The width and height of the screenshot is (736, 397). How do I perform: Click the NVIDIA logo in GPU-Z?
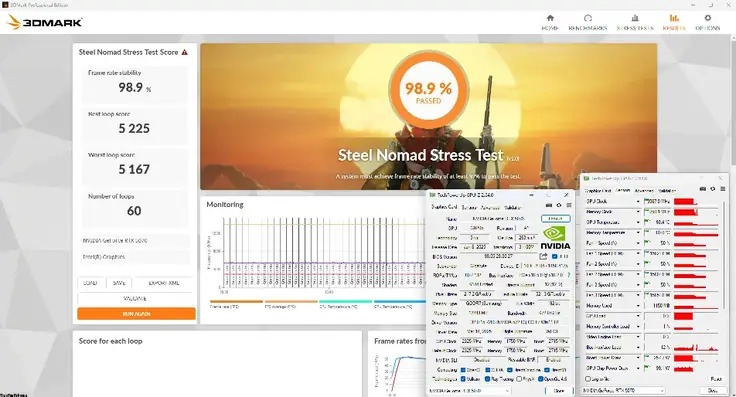[x=555, y=238]
